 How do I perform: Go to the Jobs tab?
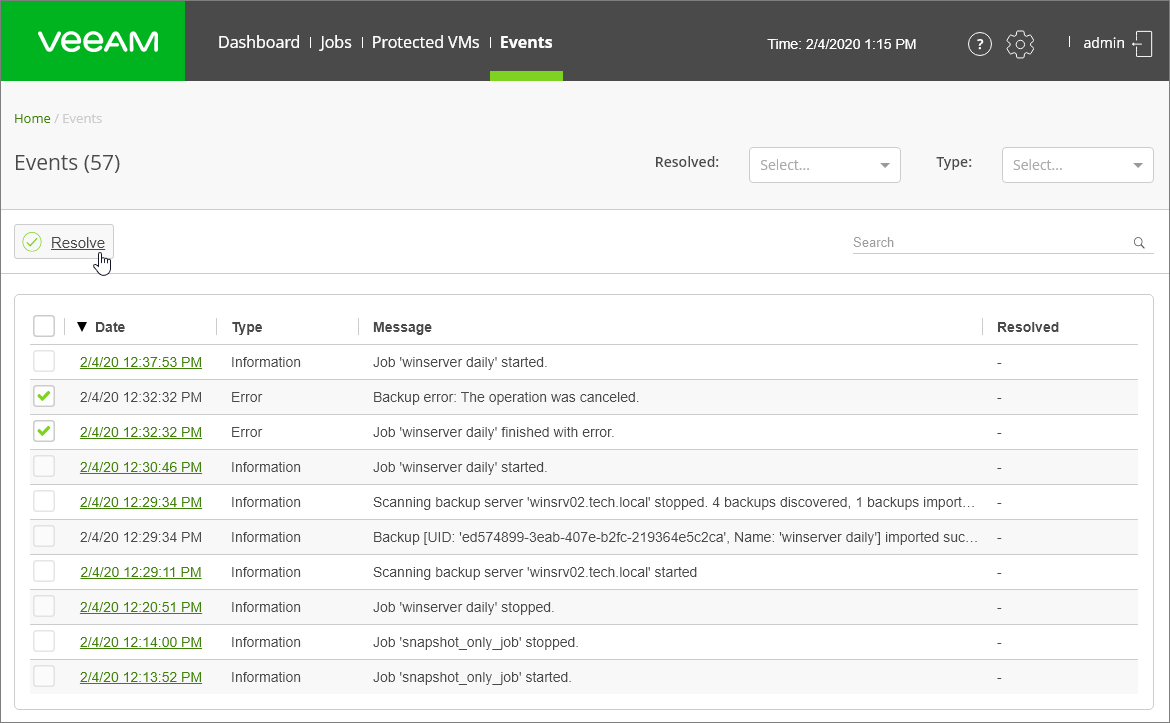(336, 42)
